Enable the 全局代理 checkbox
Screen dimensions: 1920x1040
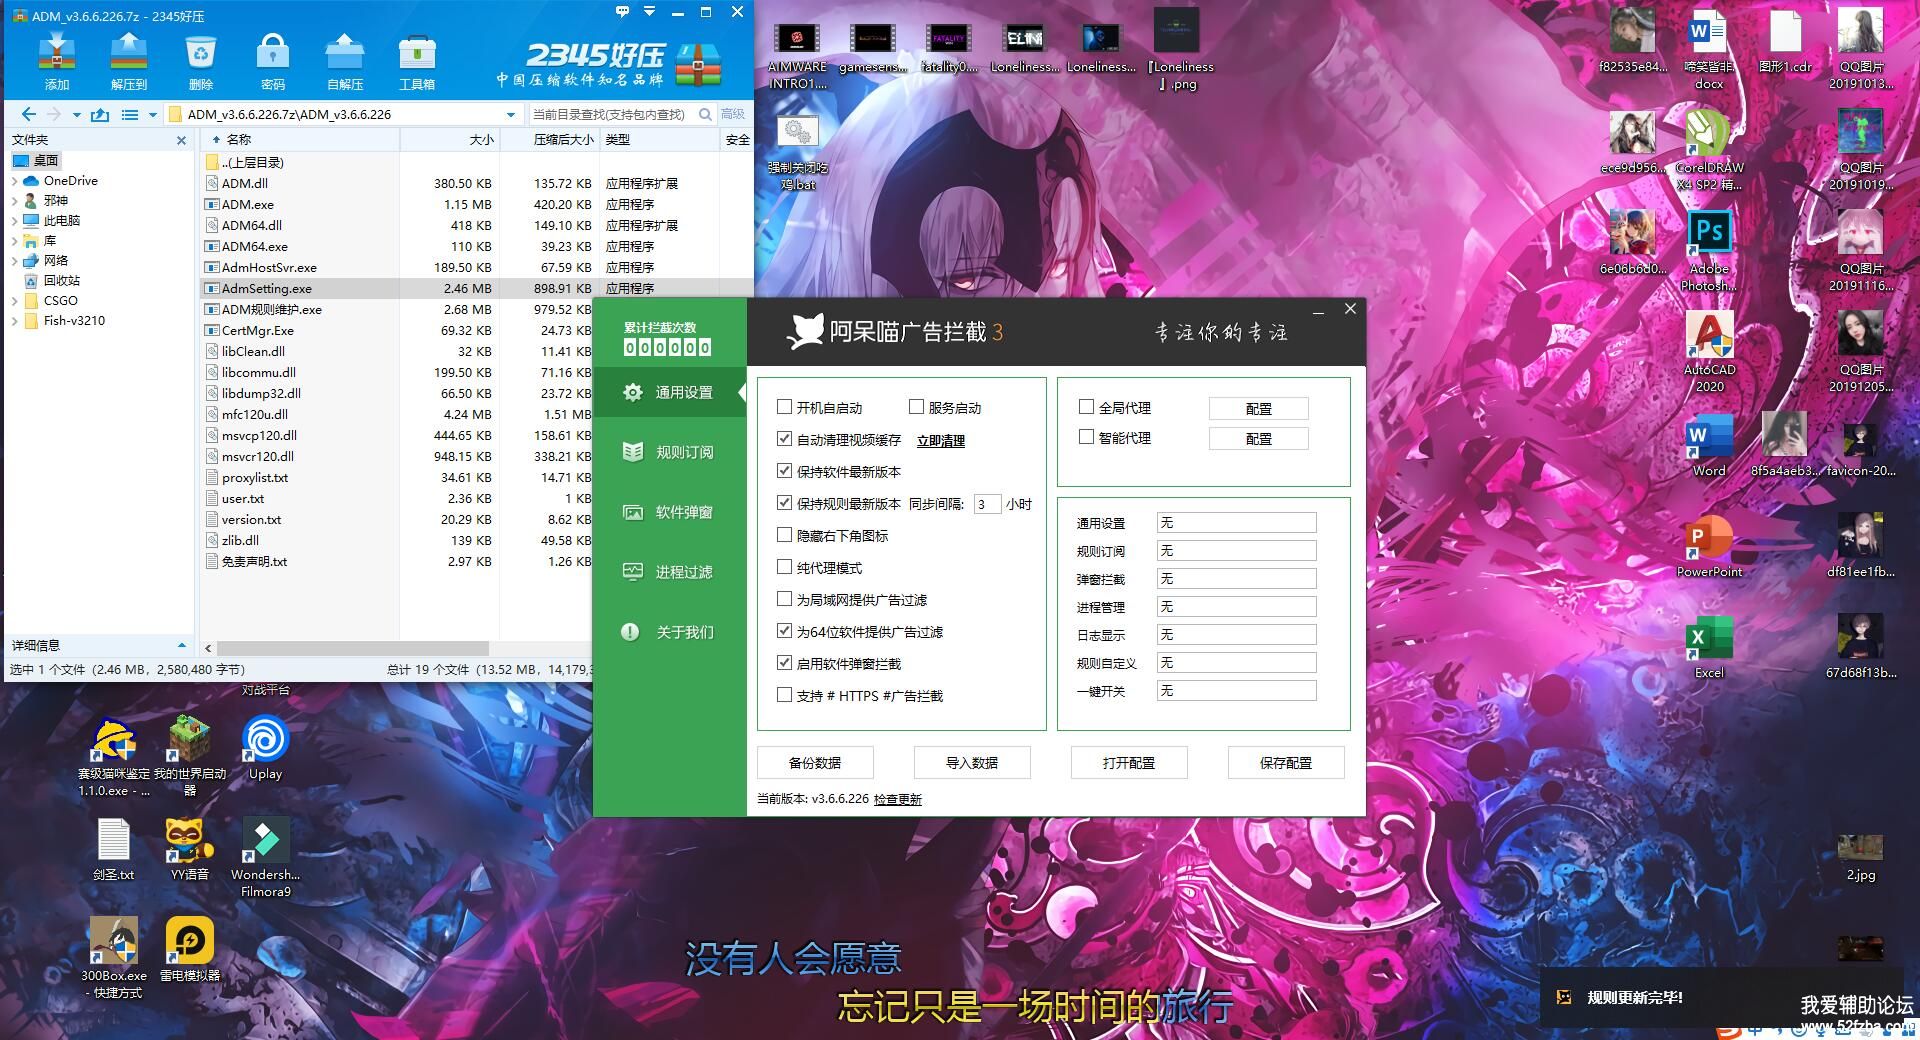click(1087, 407)
